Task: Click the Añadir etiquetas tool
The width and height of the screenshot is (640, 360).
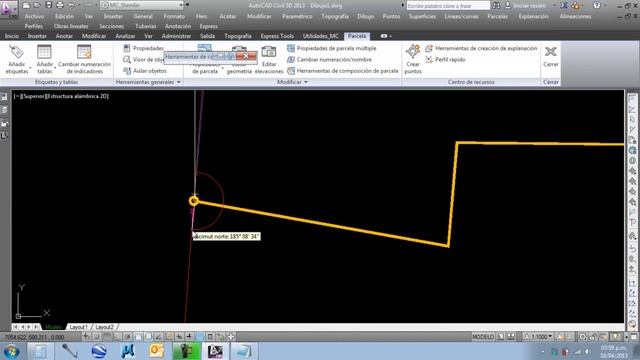Action: coord(17,59)
